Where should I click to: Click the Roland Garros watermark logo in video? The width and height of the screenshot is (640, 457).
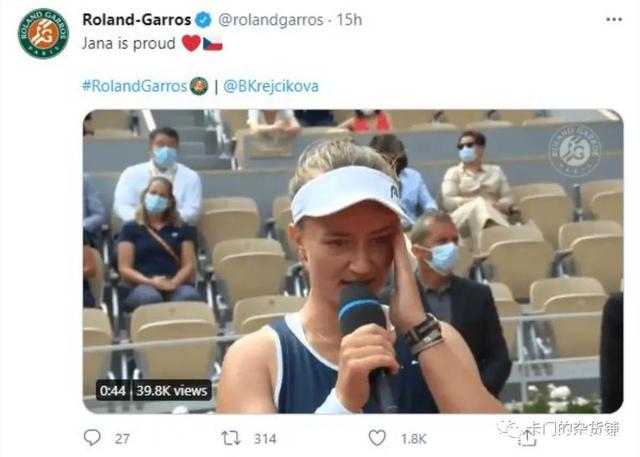point(575,151)
